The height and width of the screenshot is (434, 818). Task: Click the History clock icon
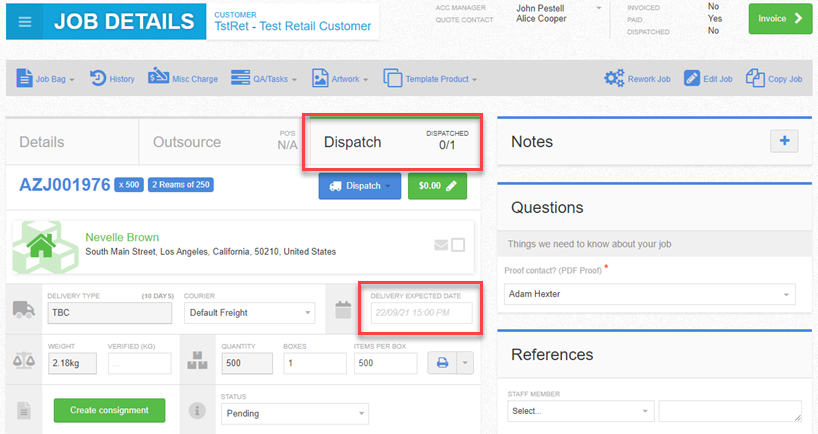tap(98, 78)
